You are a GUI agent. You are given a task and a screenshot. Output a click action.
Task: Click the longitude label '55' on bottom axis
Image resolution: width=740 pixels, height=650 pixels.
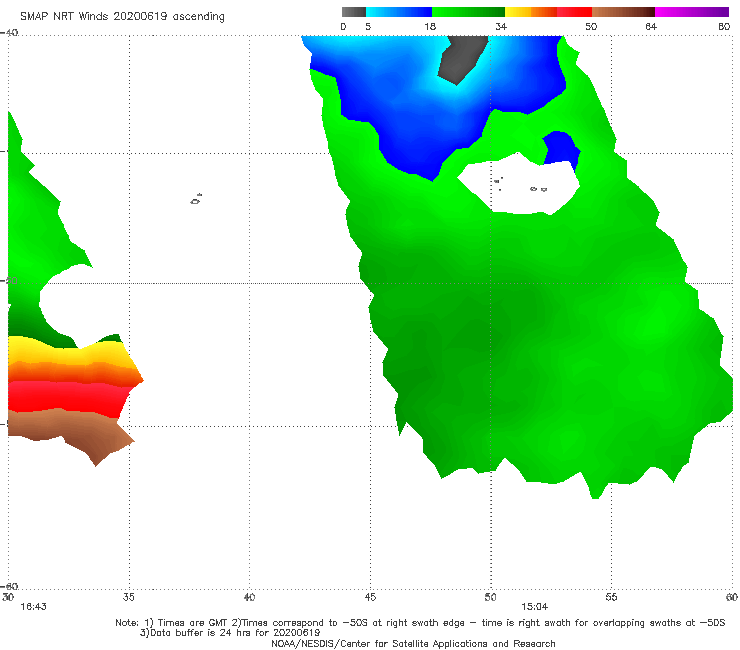(611, 597)
